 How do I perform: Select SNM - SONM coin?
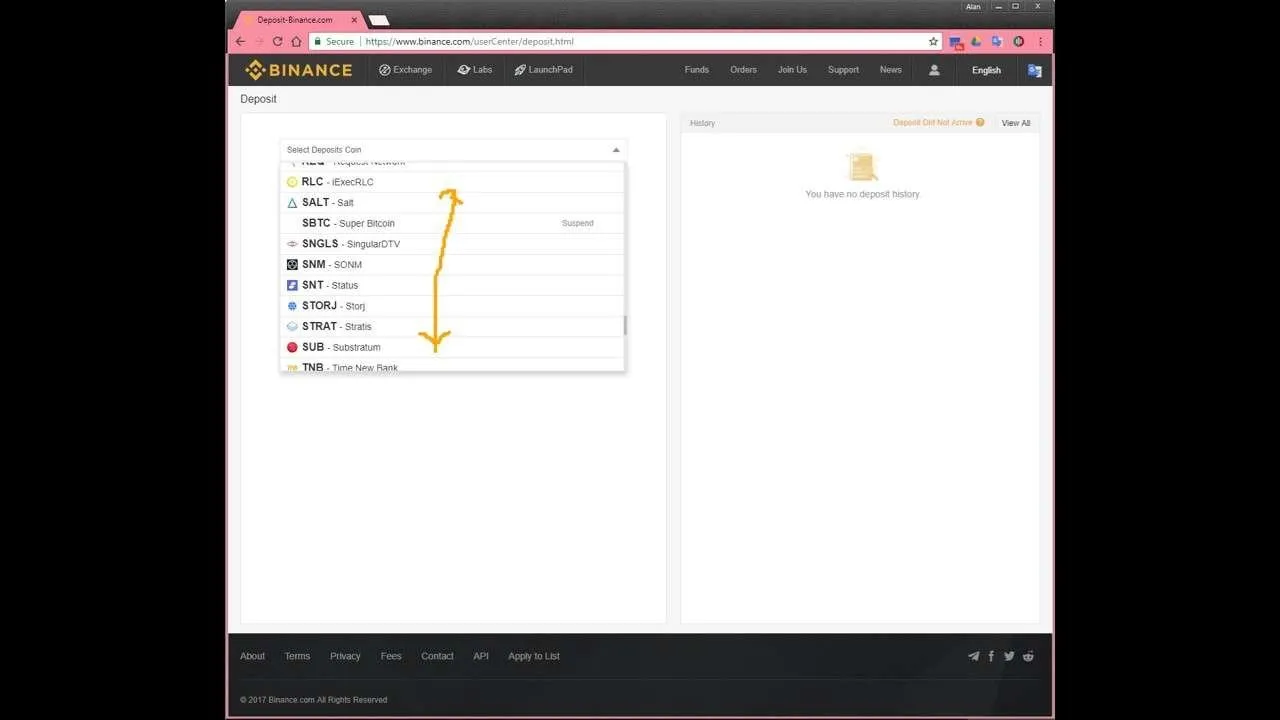pos(452,265)
